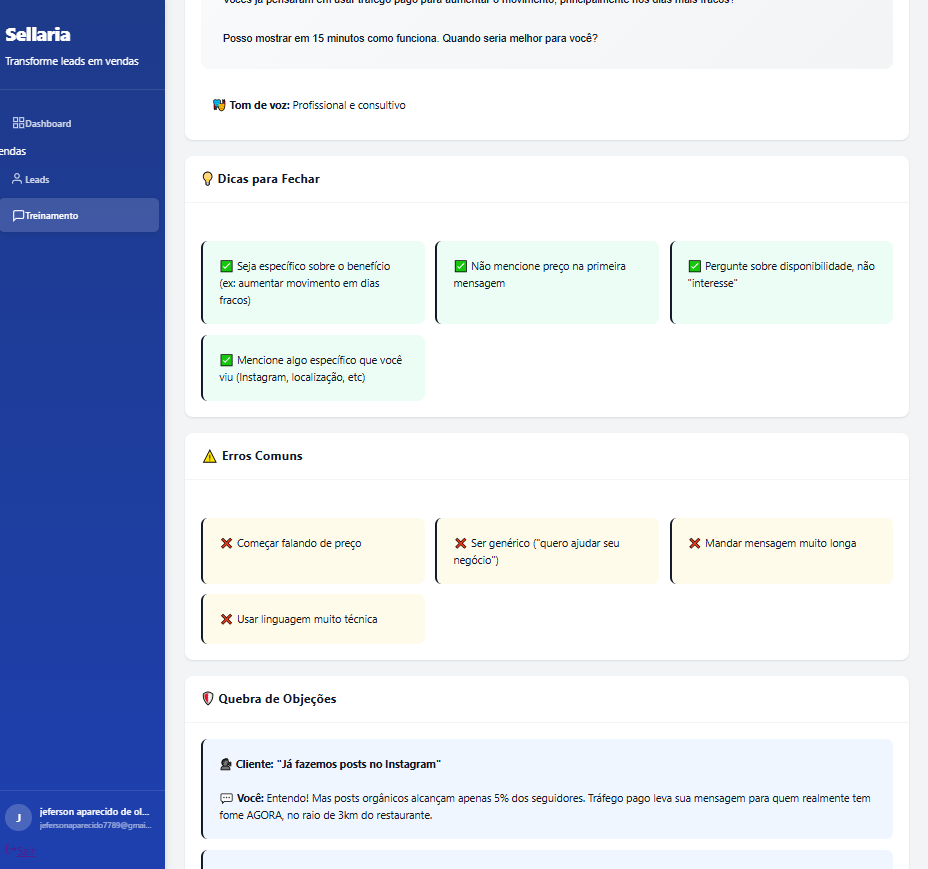Click the 'Já fazemos posts no Instagram' objection card
This screenshot has height=869, width=928.
[546, 789]
